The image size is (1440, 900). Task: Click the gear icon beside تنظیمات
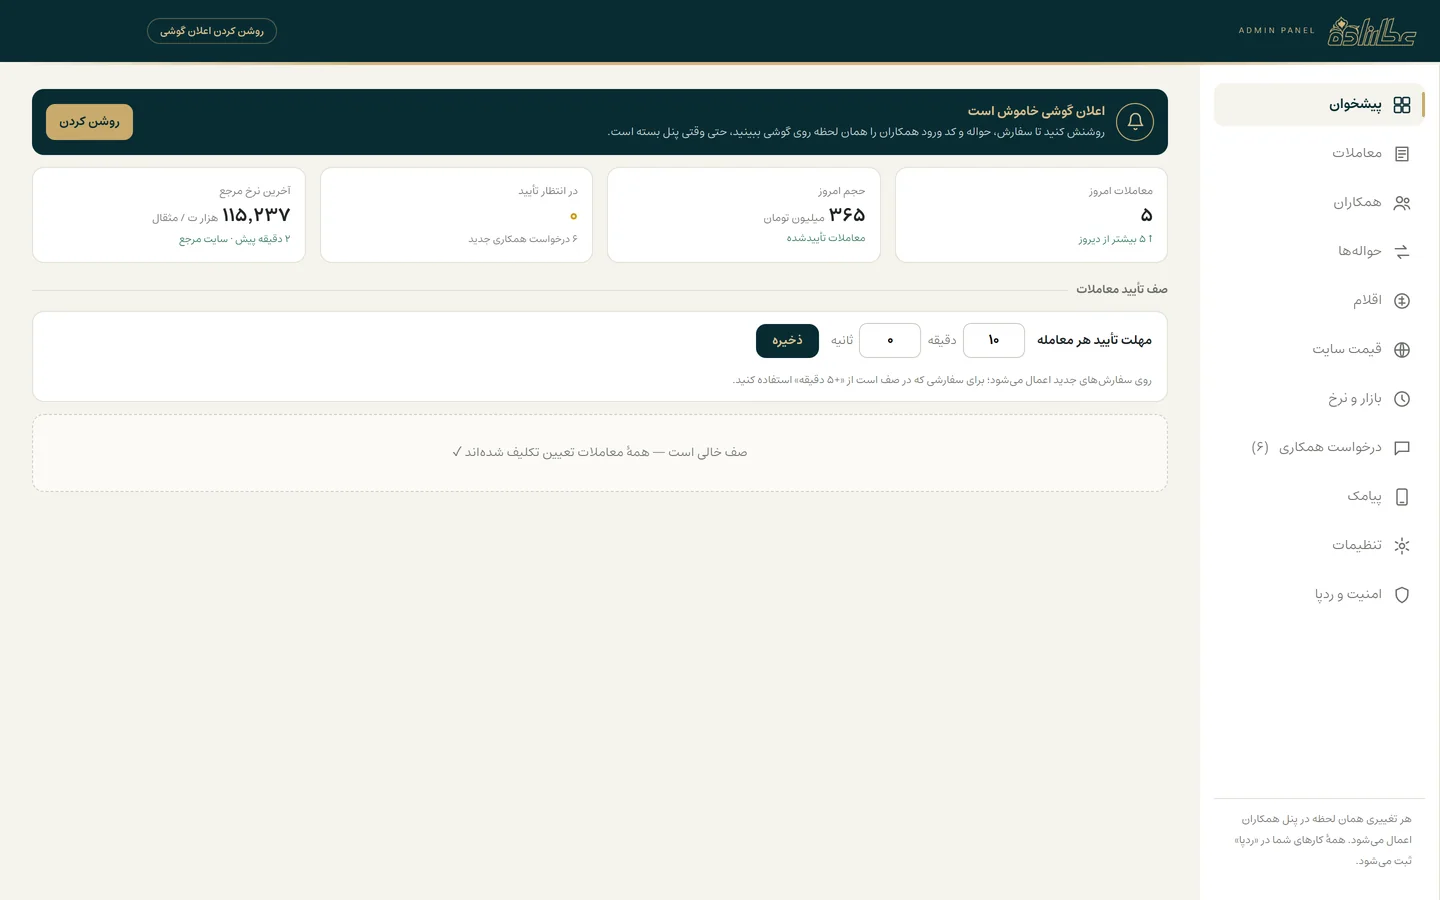(1402, 546)
